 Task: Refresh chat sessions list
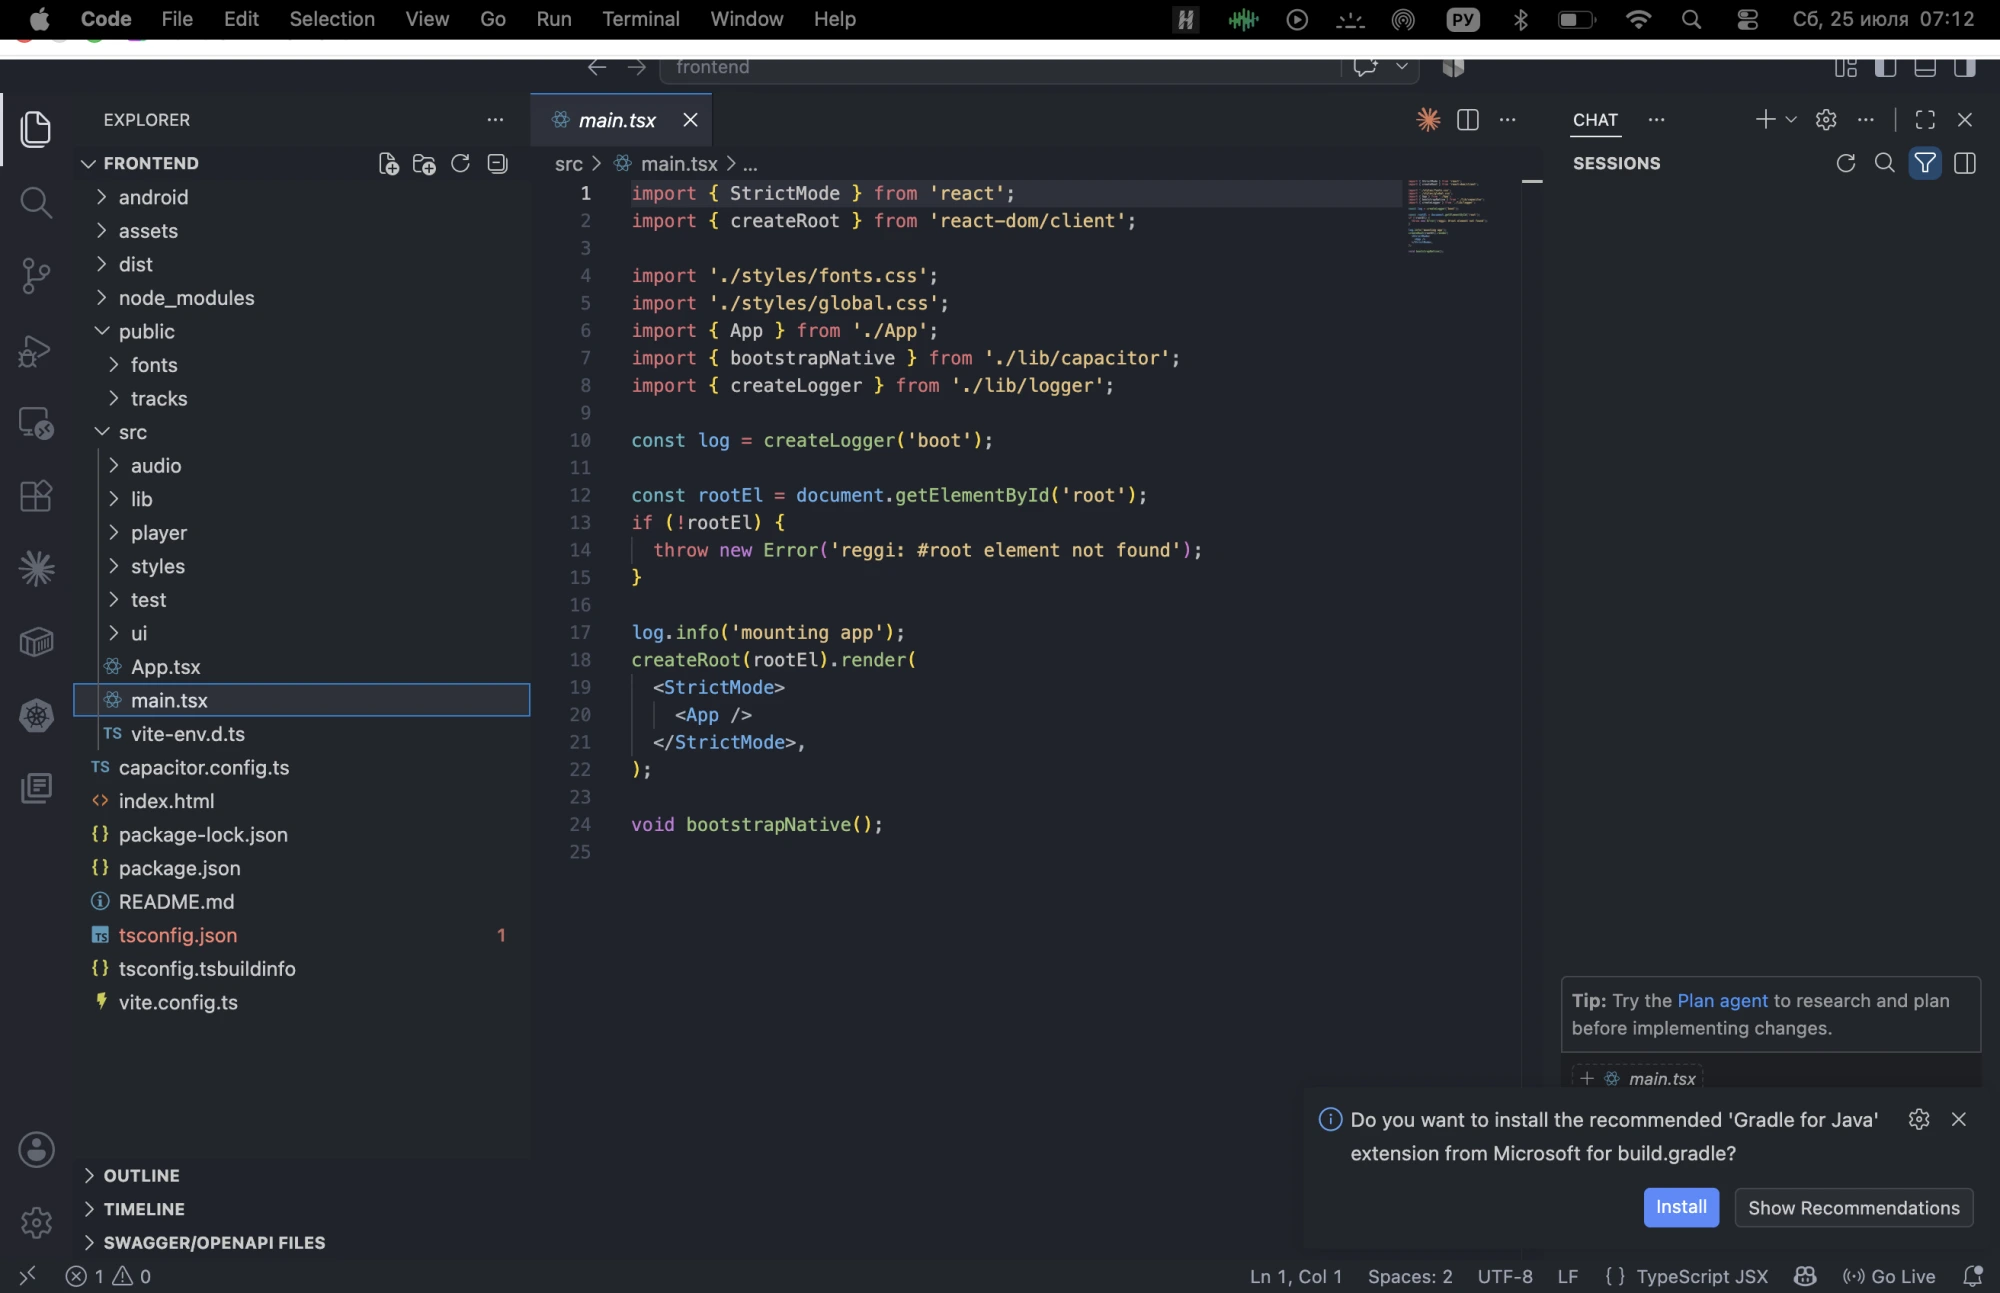tap(1846, 163)
